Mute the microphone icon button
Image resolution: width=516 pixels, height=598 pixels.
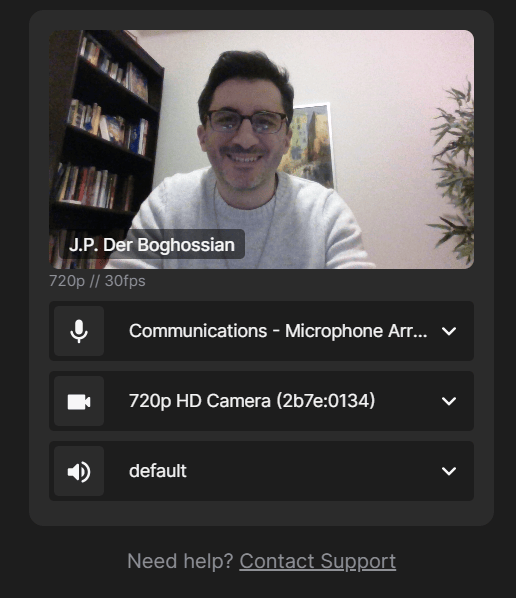click(79, 331)
